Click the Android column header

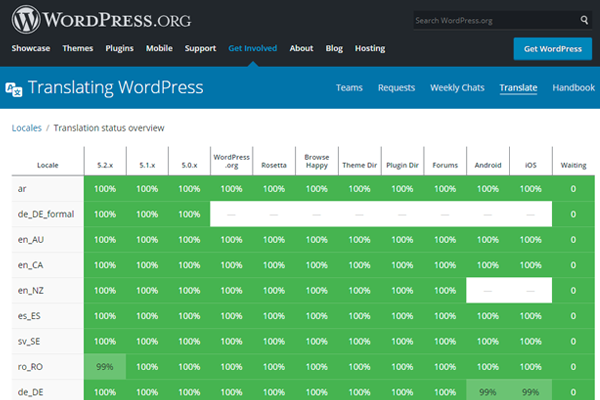click(x=488, y=165)
